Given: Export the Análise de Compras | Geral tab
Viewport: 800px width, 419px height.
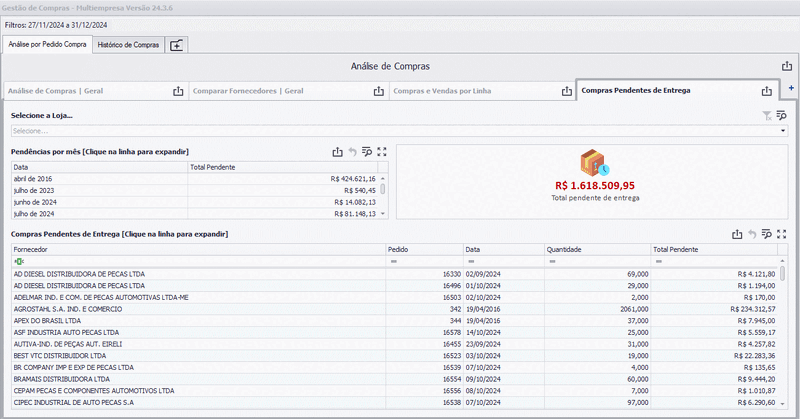Looking at the screenshot, I should point(178,91).
